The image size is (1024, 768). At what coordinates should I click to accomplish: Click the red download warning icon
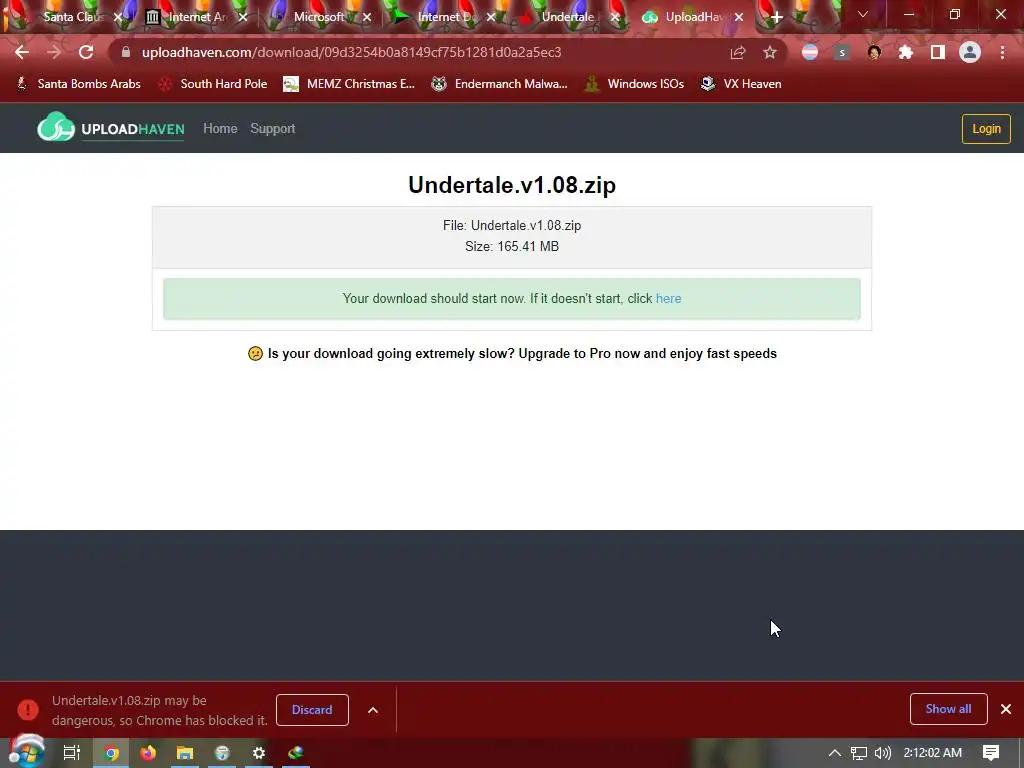point(28,709)
